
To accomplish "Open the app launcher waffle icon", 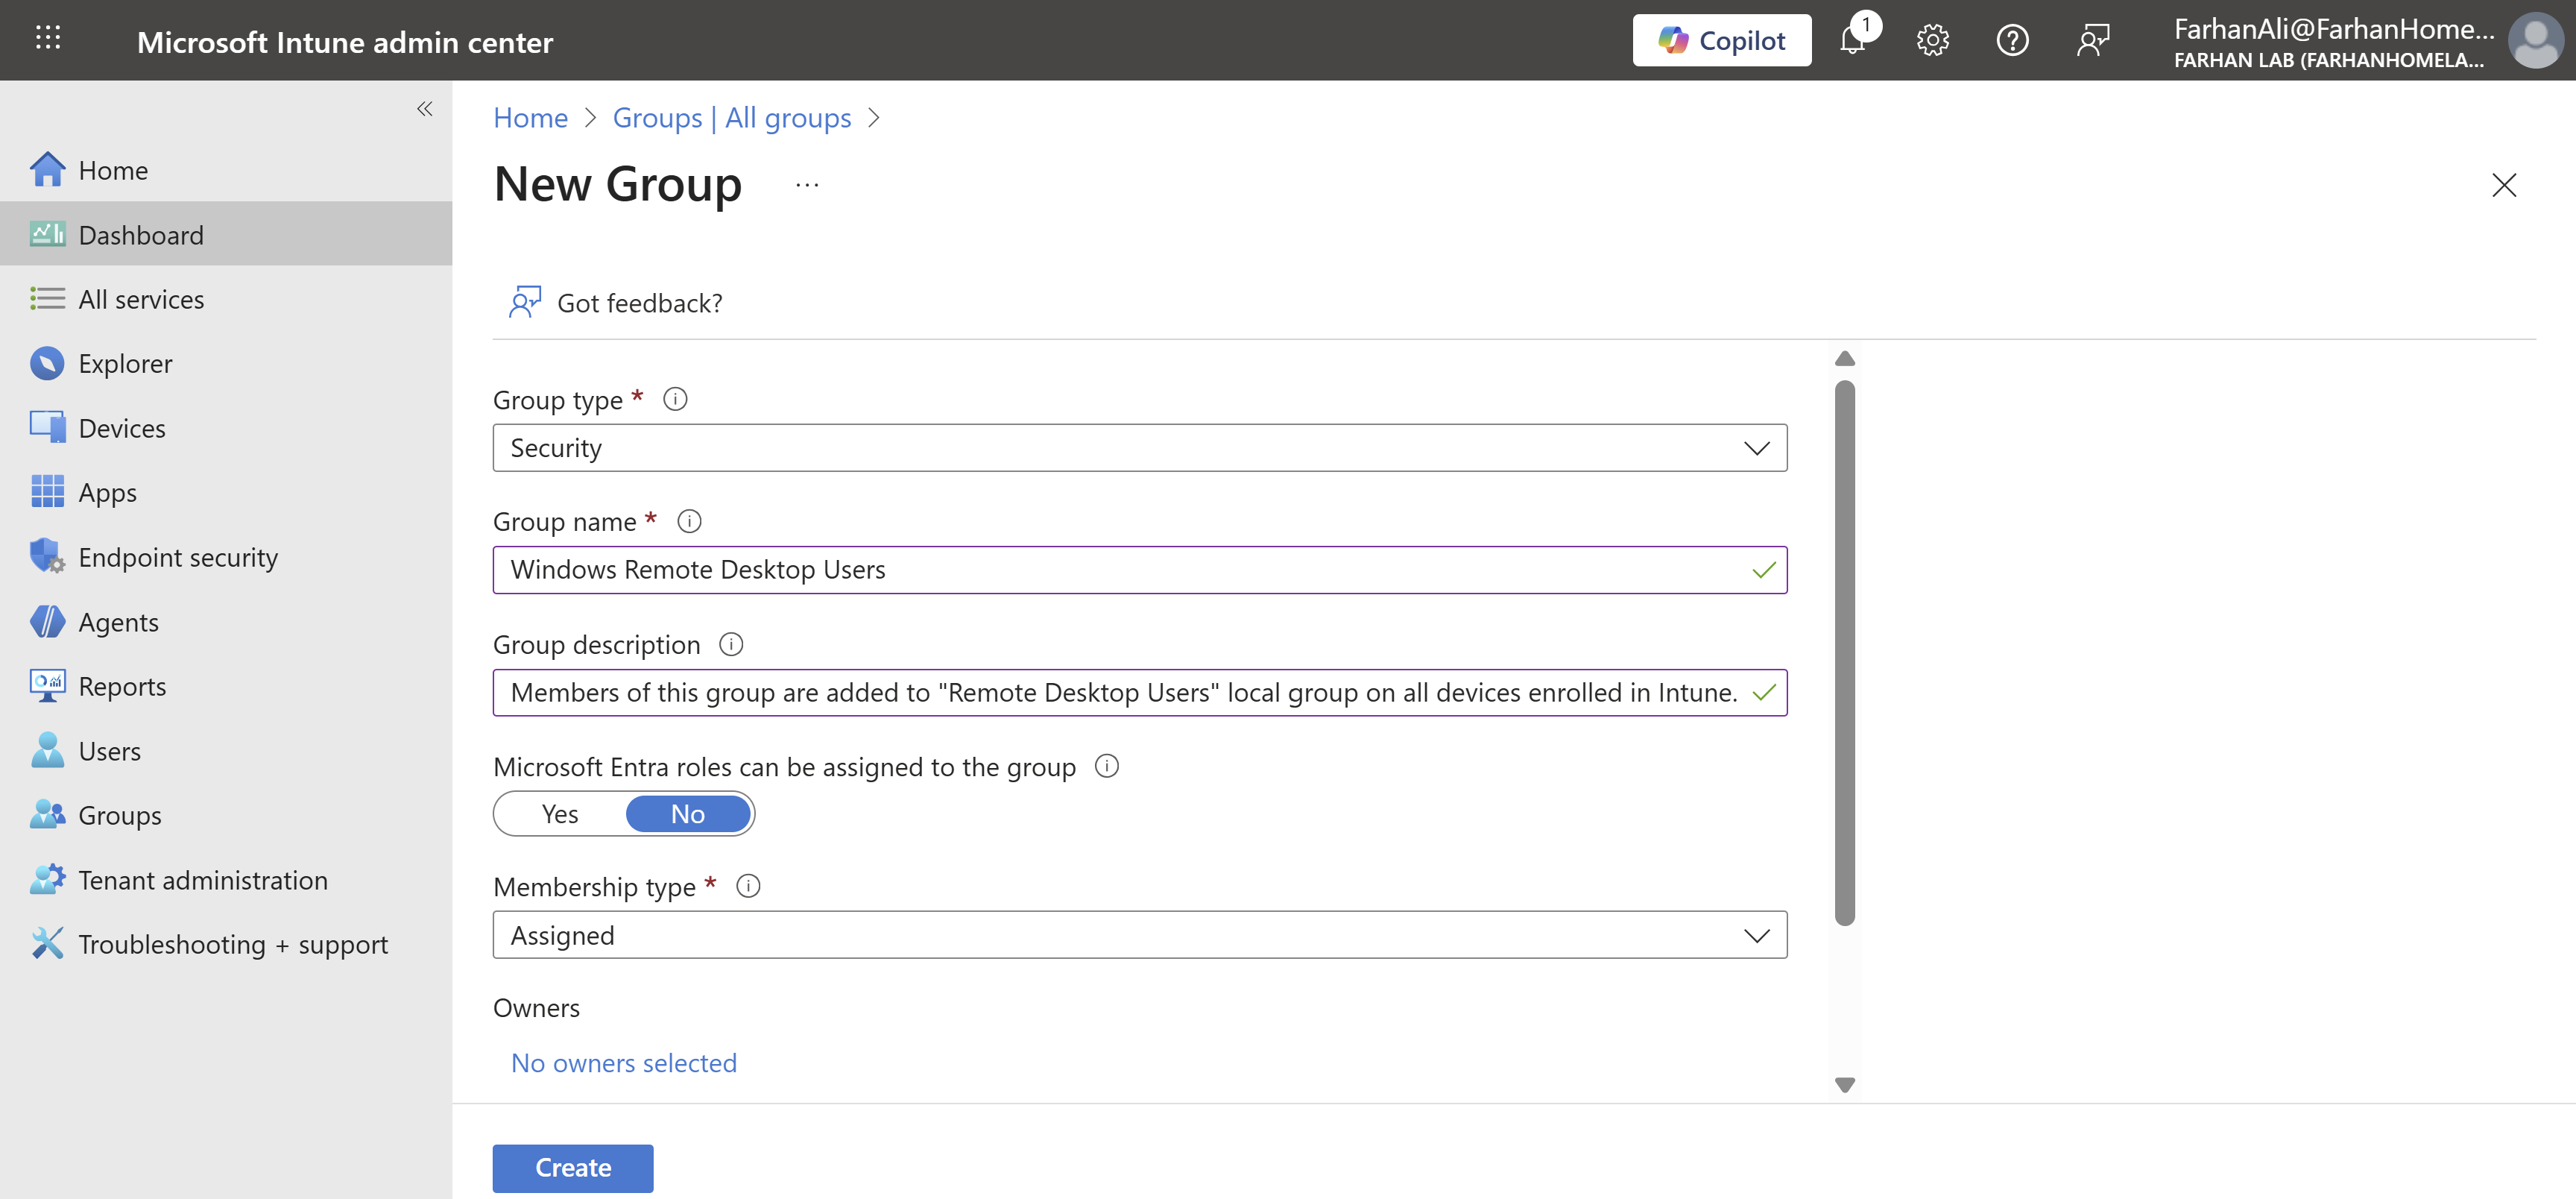I will (48, 39).
